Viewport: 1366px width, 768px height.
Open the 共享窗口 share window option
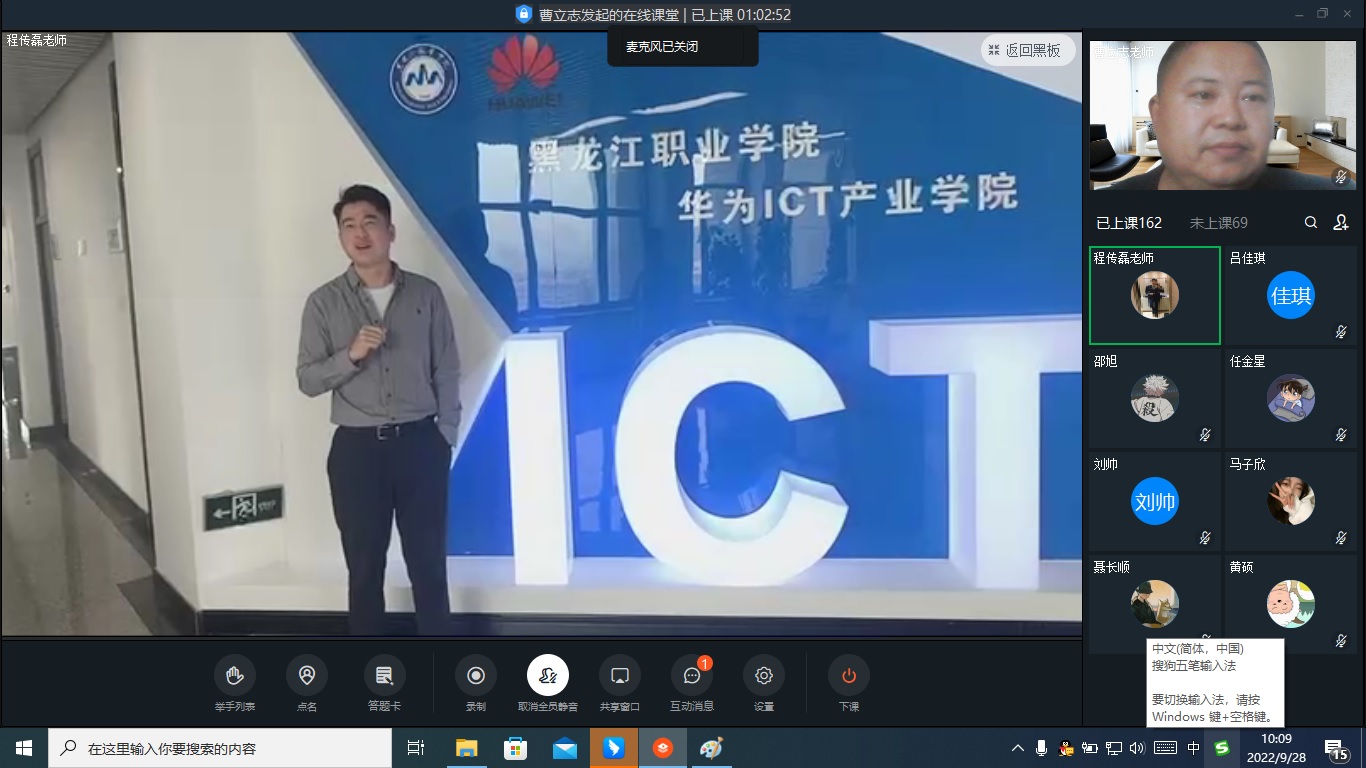pyautogui.click(x=619, y=676)
